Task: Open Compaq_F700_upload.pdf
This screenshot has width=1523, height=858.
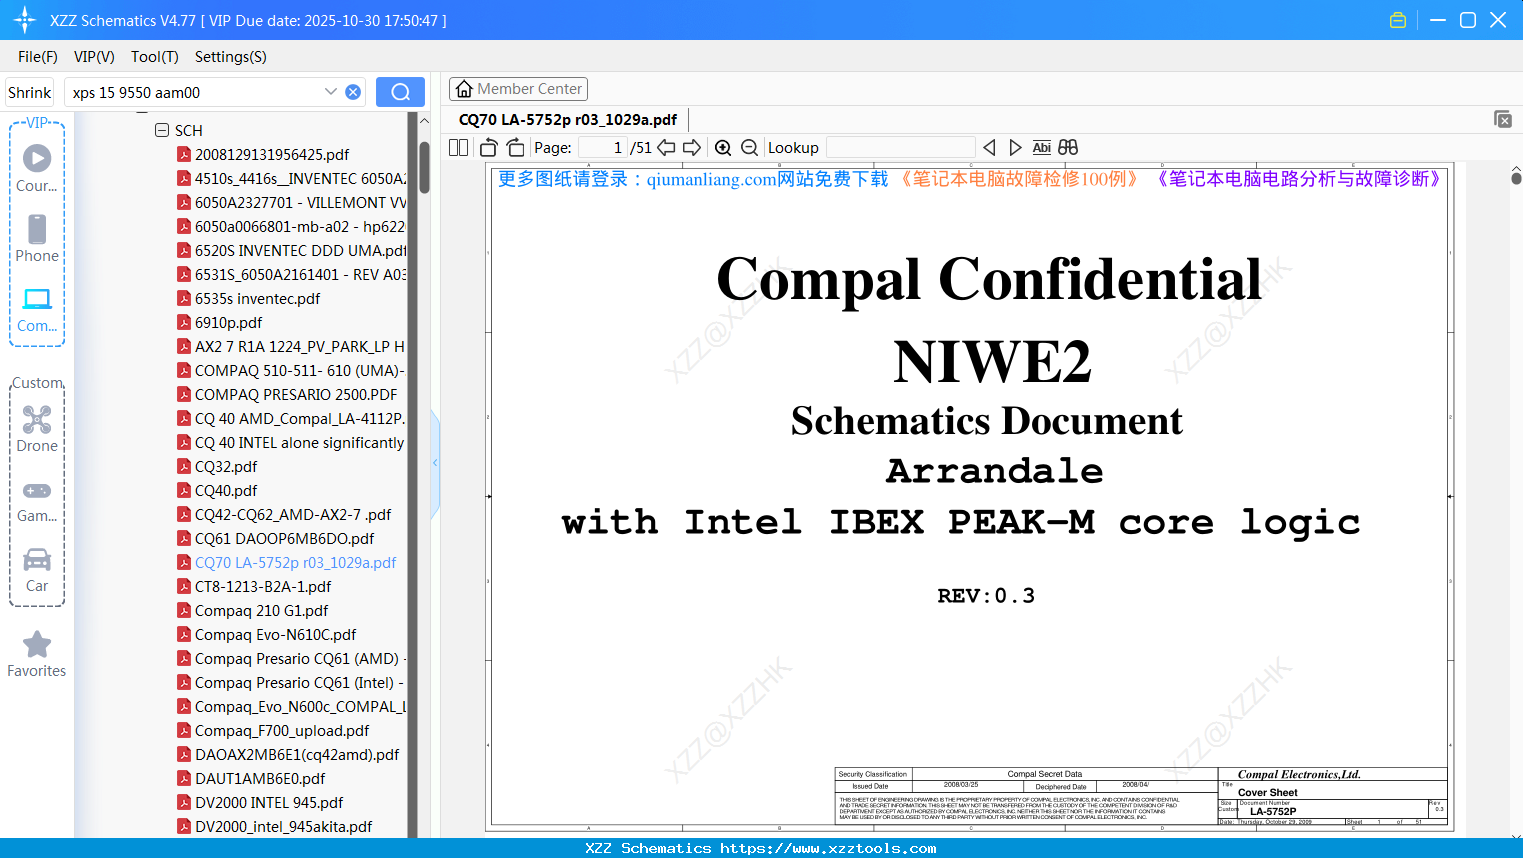Action: [282, 730]
